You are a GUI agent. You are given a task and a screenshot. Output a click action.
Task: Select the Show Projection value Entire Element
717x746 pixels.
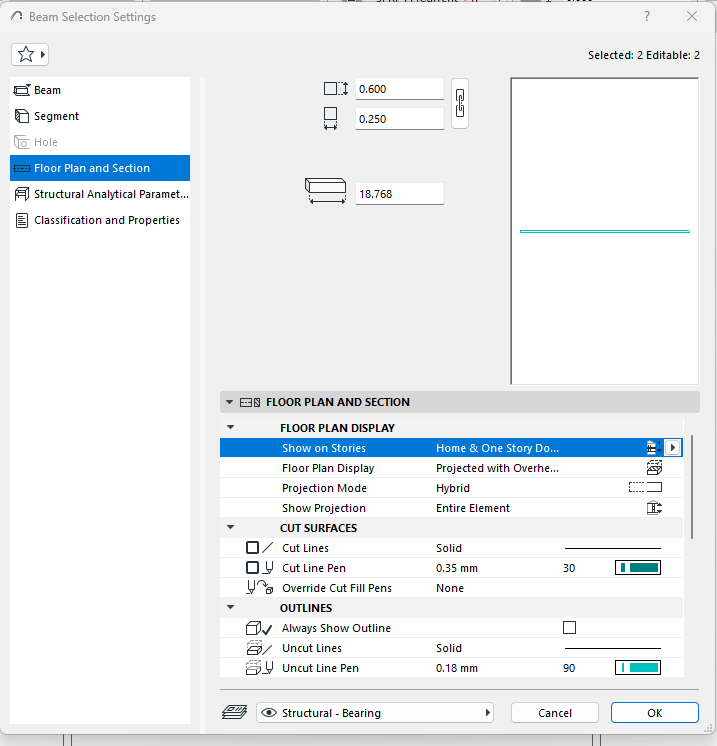472,508
